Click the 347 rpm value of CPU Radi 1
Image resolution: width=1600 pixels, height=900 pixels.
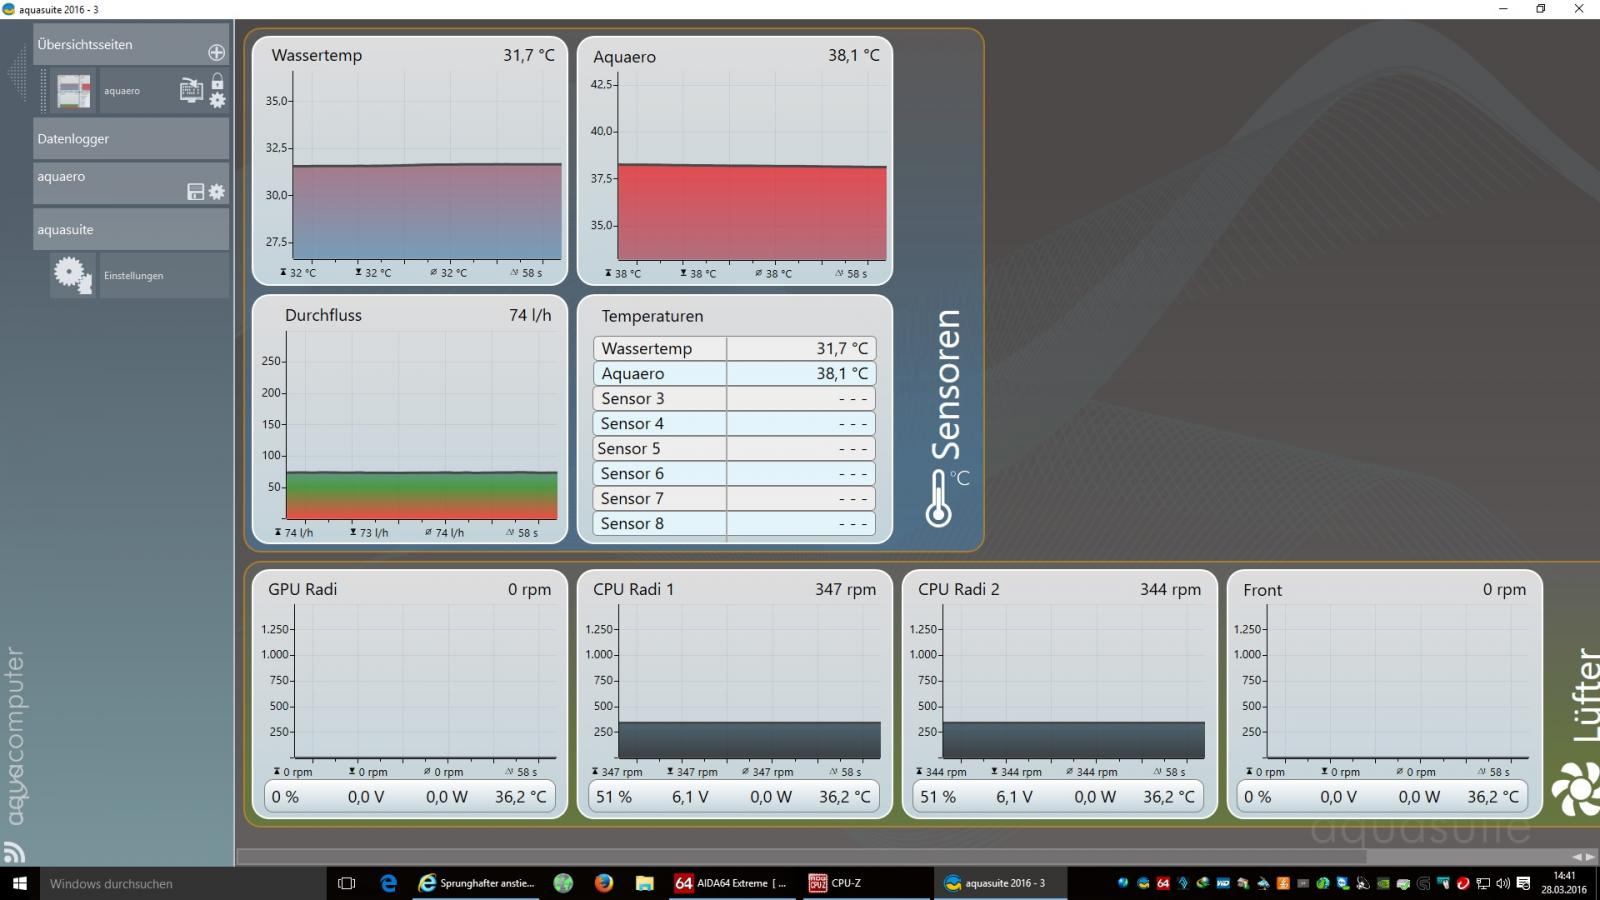point(845,589)
